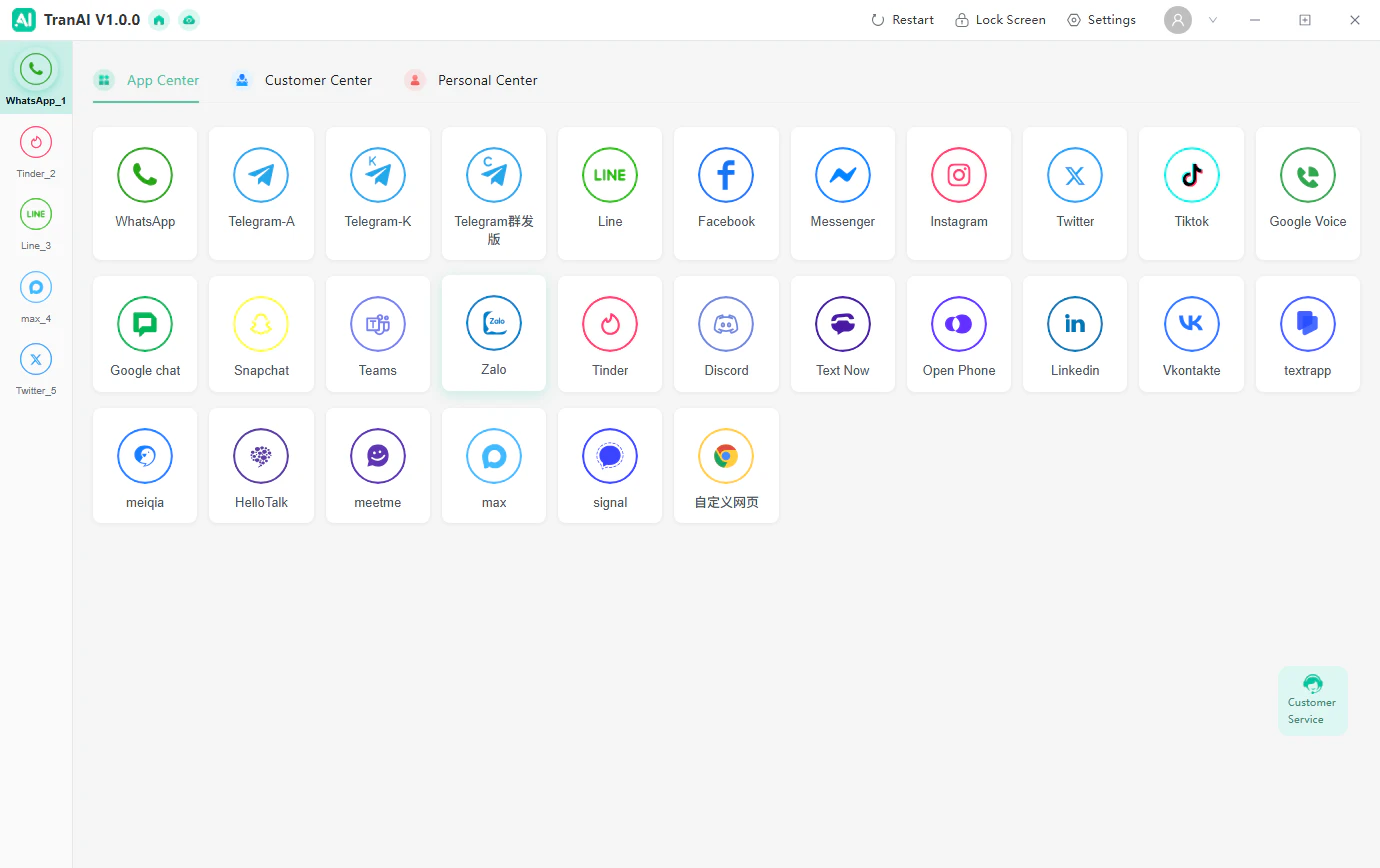Click the user avatar icon
This screenshot has height=868, width=1380.
coord(1178,20)
